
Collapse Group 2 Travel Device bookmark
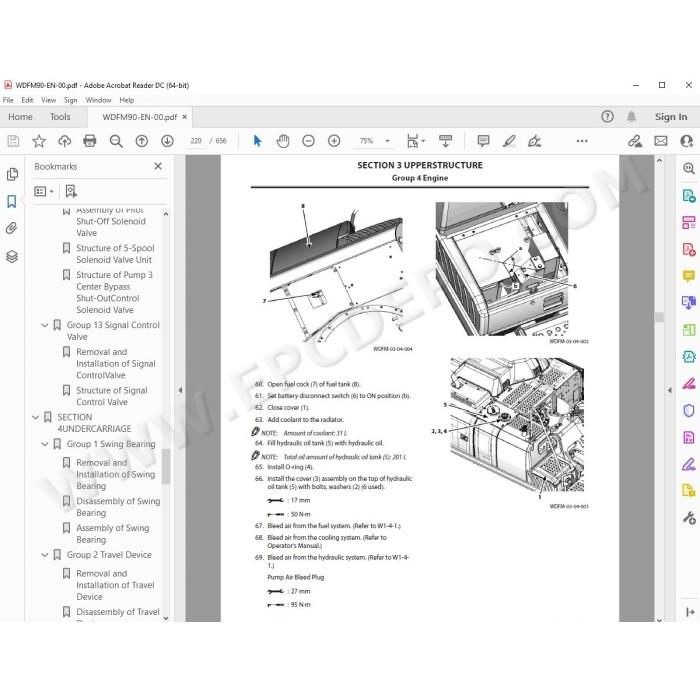click(45, 555)
